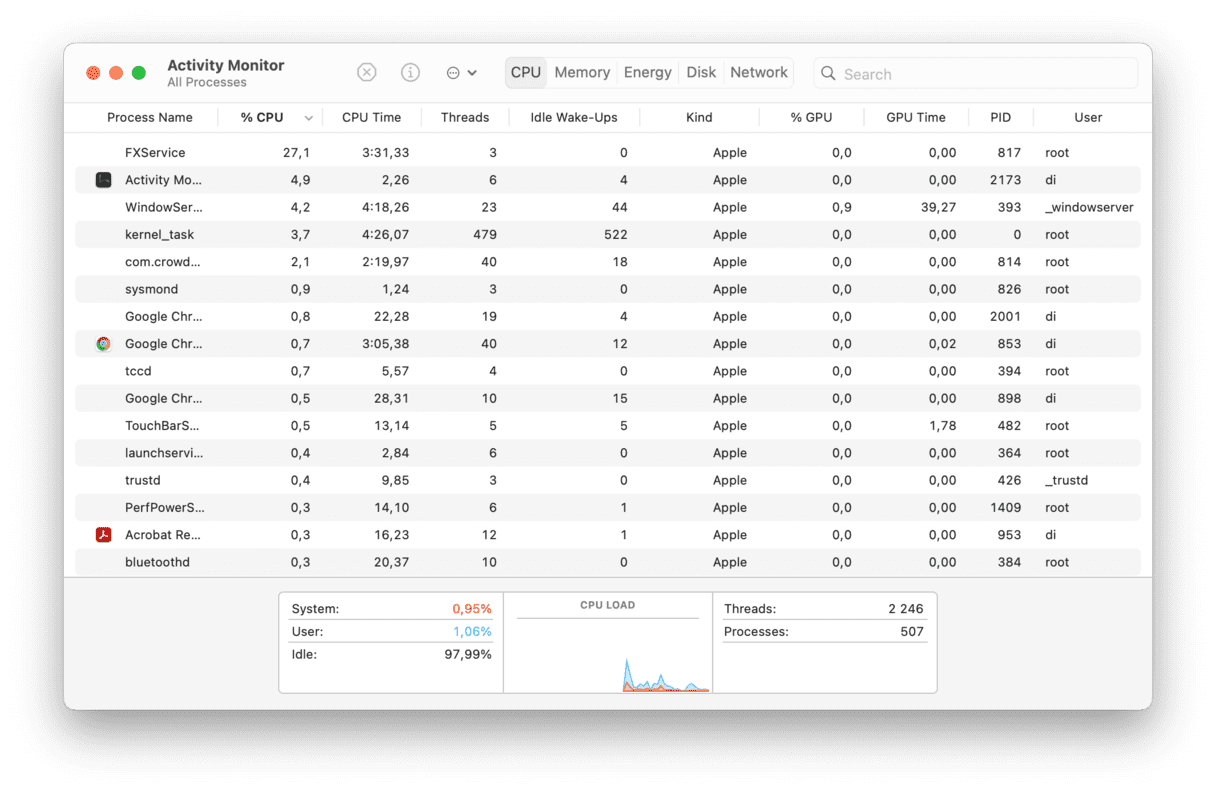Click the search magnifier icon
The image size is (1216, 794).
(x=828, y=73)
